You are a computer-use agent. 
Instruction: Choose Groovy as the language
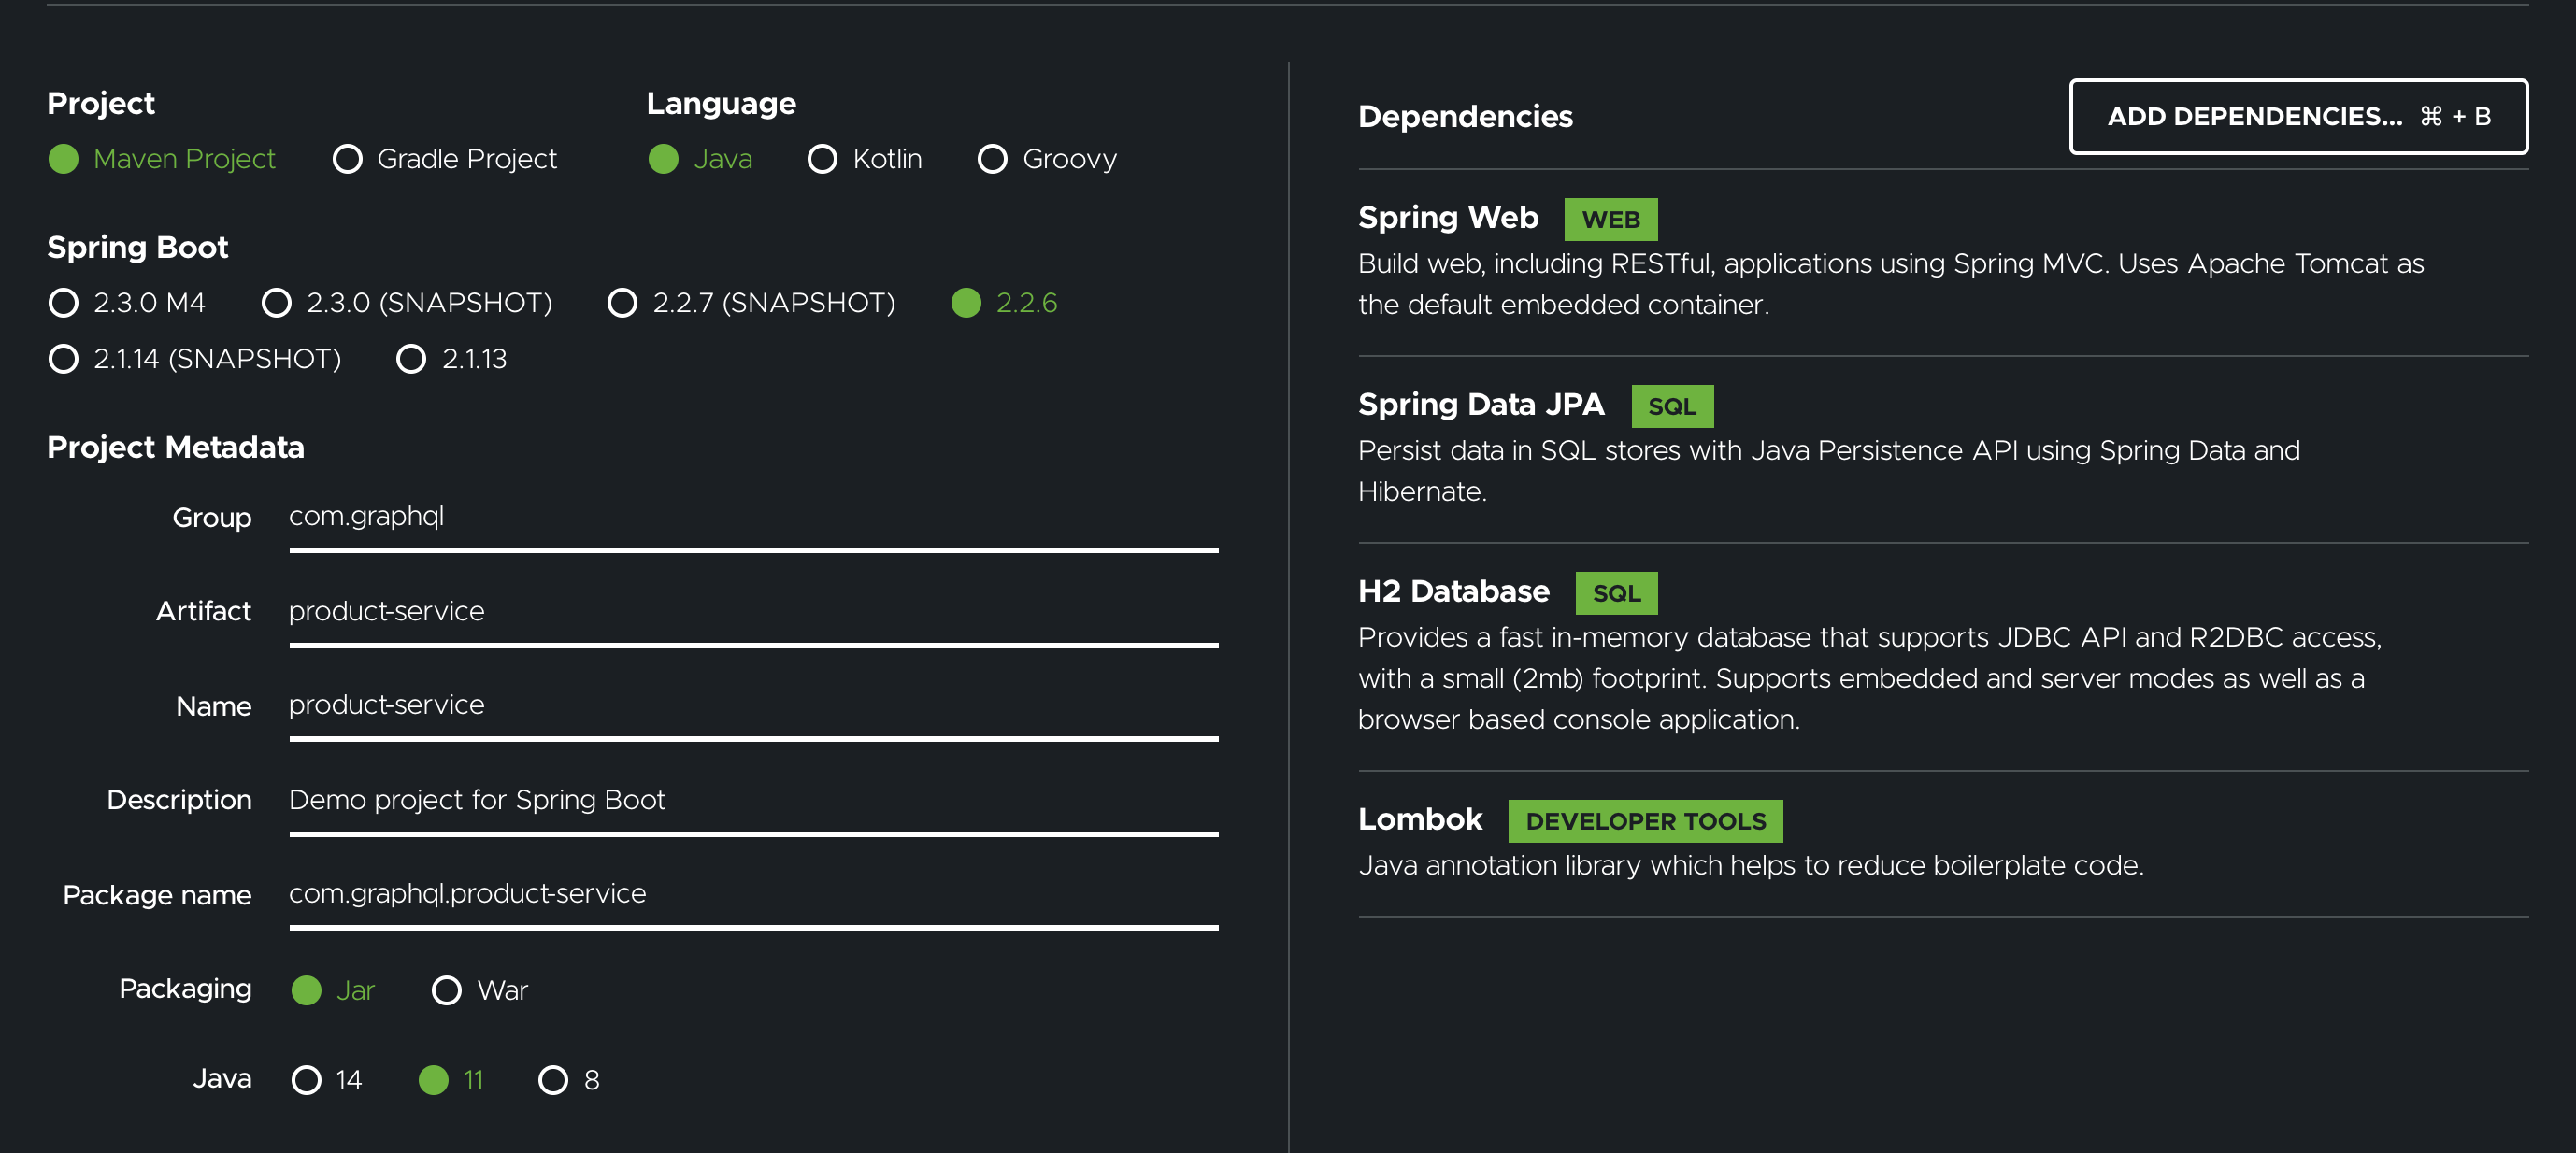click(x=1047, y=159)
